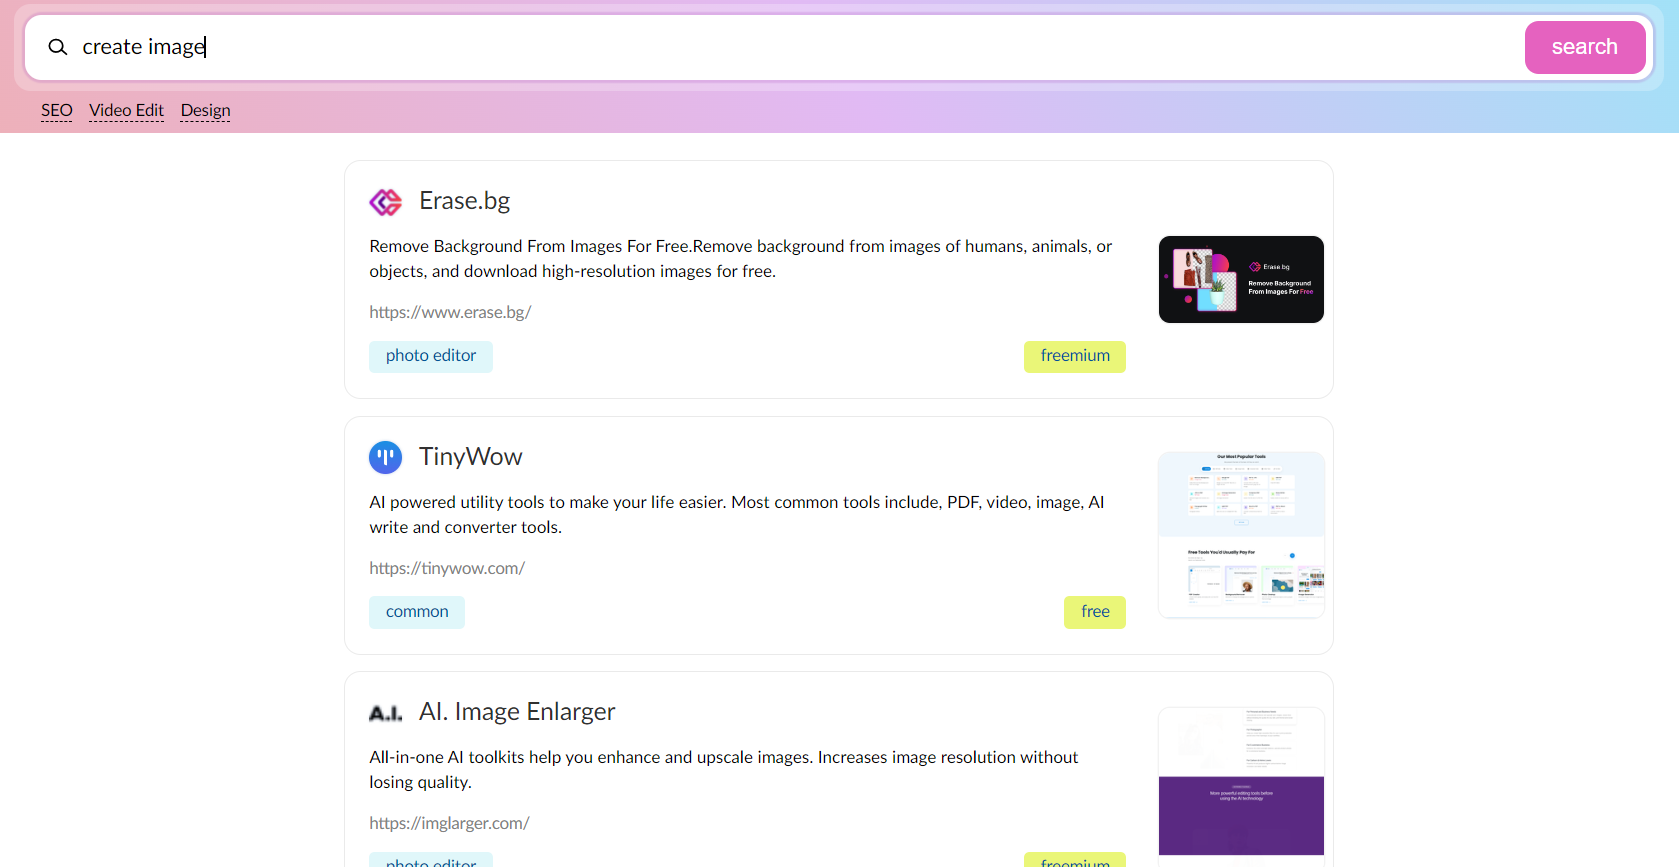Click the magnifying glass search icon
This screenshot has height=867, width=1679.
click(58, 47)
